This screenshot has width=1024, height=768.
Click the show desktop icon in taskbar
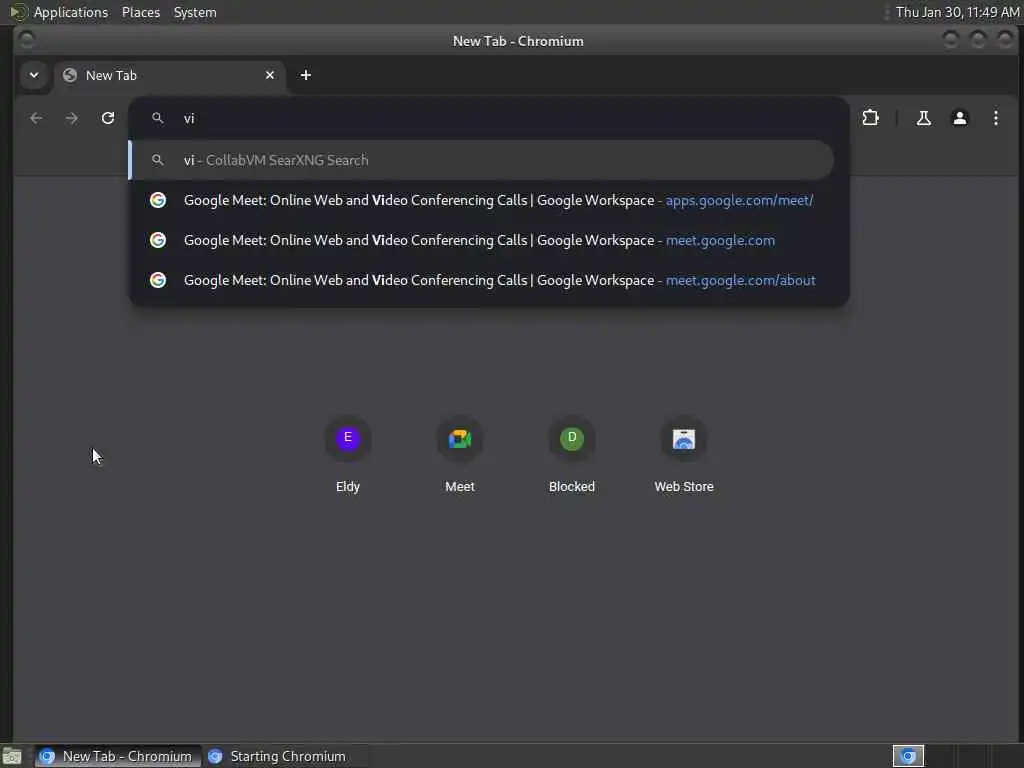[x=12, y=756]
